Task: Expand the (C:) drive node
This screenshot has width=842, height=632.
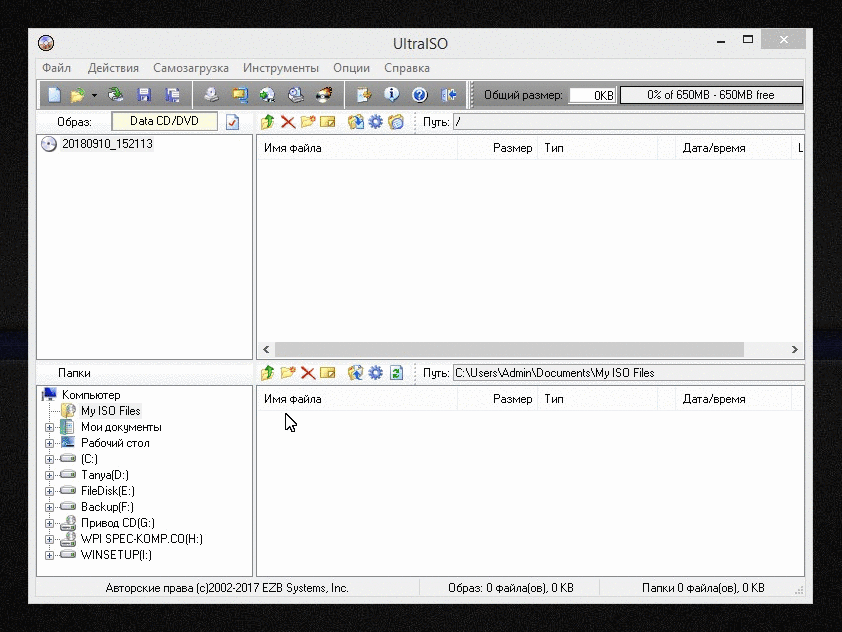Action: tap(49, 459)
